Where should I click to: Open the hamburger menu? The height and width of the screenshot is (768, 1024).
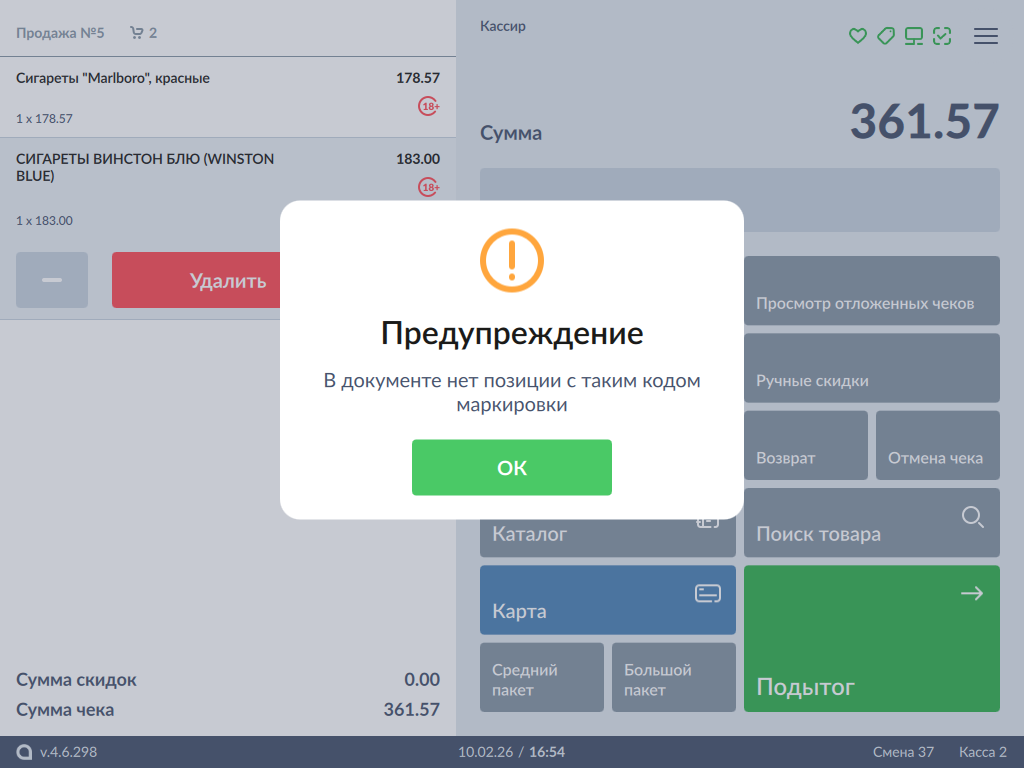(986, 36)
